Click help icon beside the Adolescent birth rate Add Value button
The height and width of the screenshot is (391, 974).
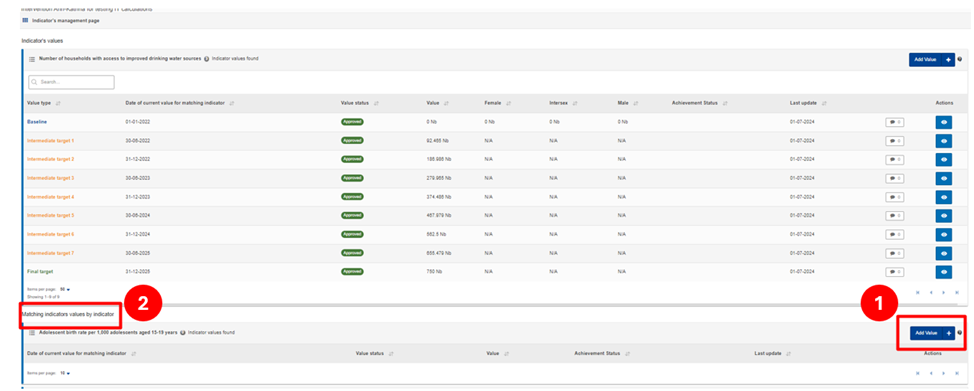tap(960, 333)
